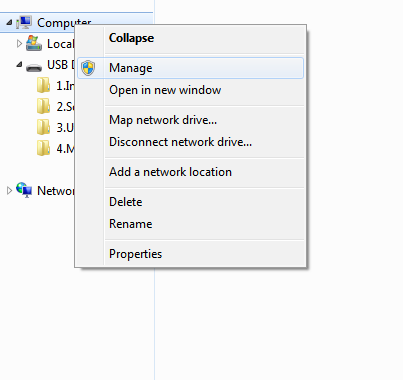Screen dimensions: 403x380
Task: Select the Computer label in tree
Action: coord(64,23)
